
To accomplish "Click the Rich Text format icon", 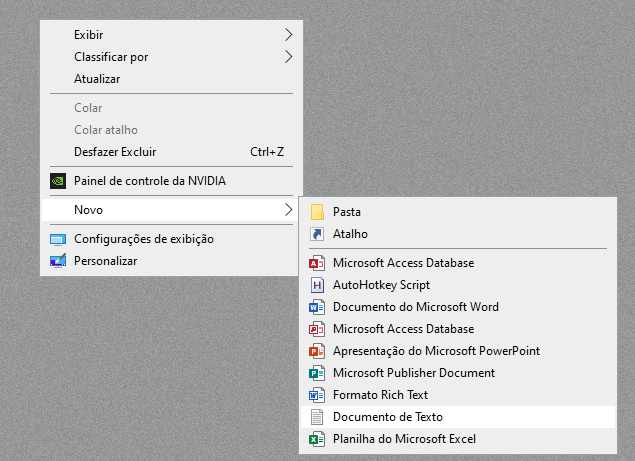I will click(x=317, y=395).
